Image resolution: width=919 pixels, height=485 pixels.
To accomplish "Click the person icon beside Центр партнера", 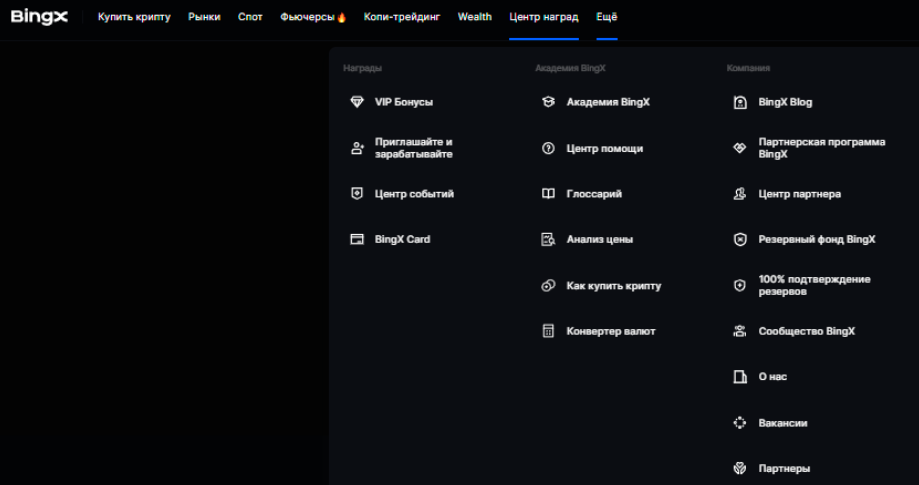I will [x=740, y=194].
